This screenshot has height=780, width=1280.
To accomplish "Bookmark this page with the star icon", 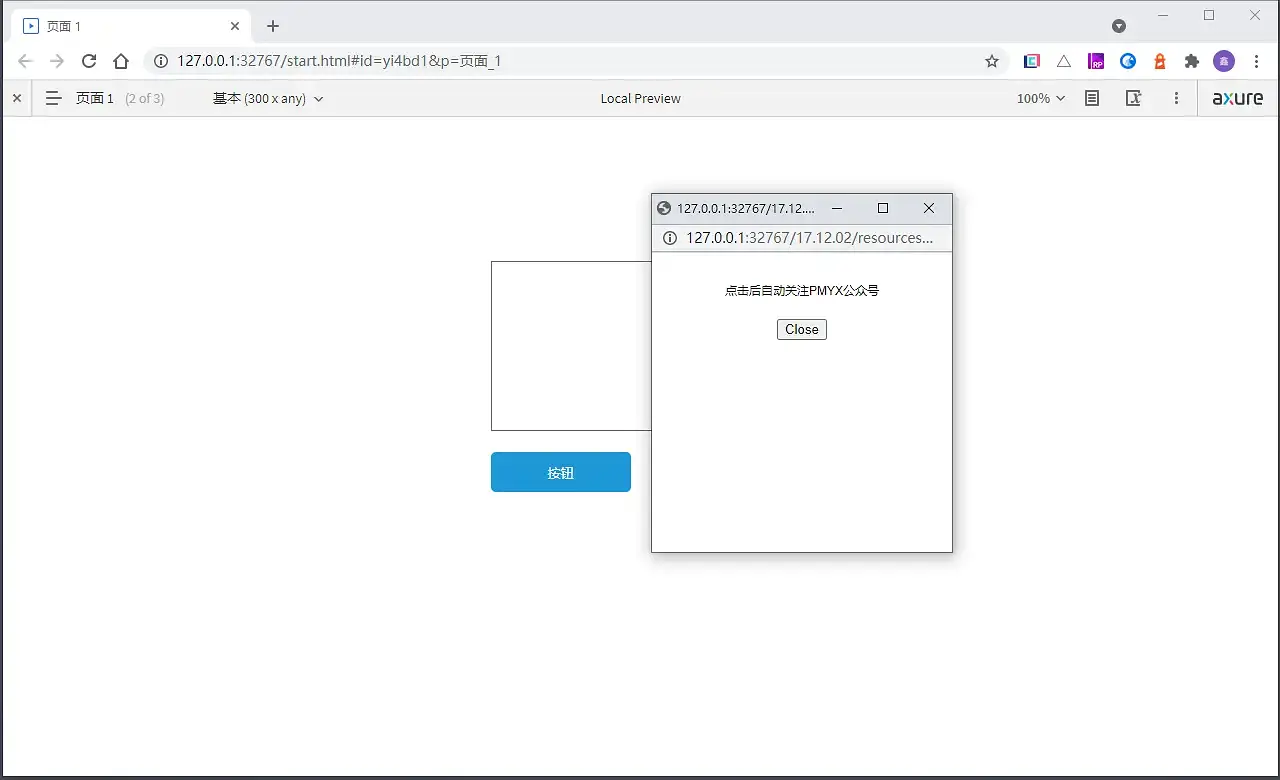I will (992, 61).
